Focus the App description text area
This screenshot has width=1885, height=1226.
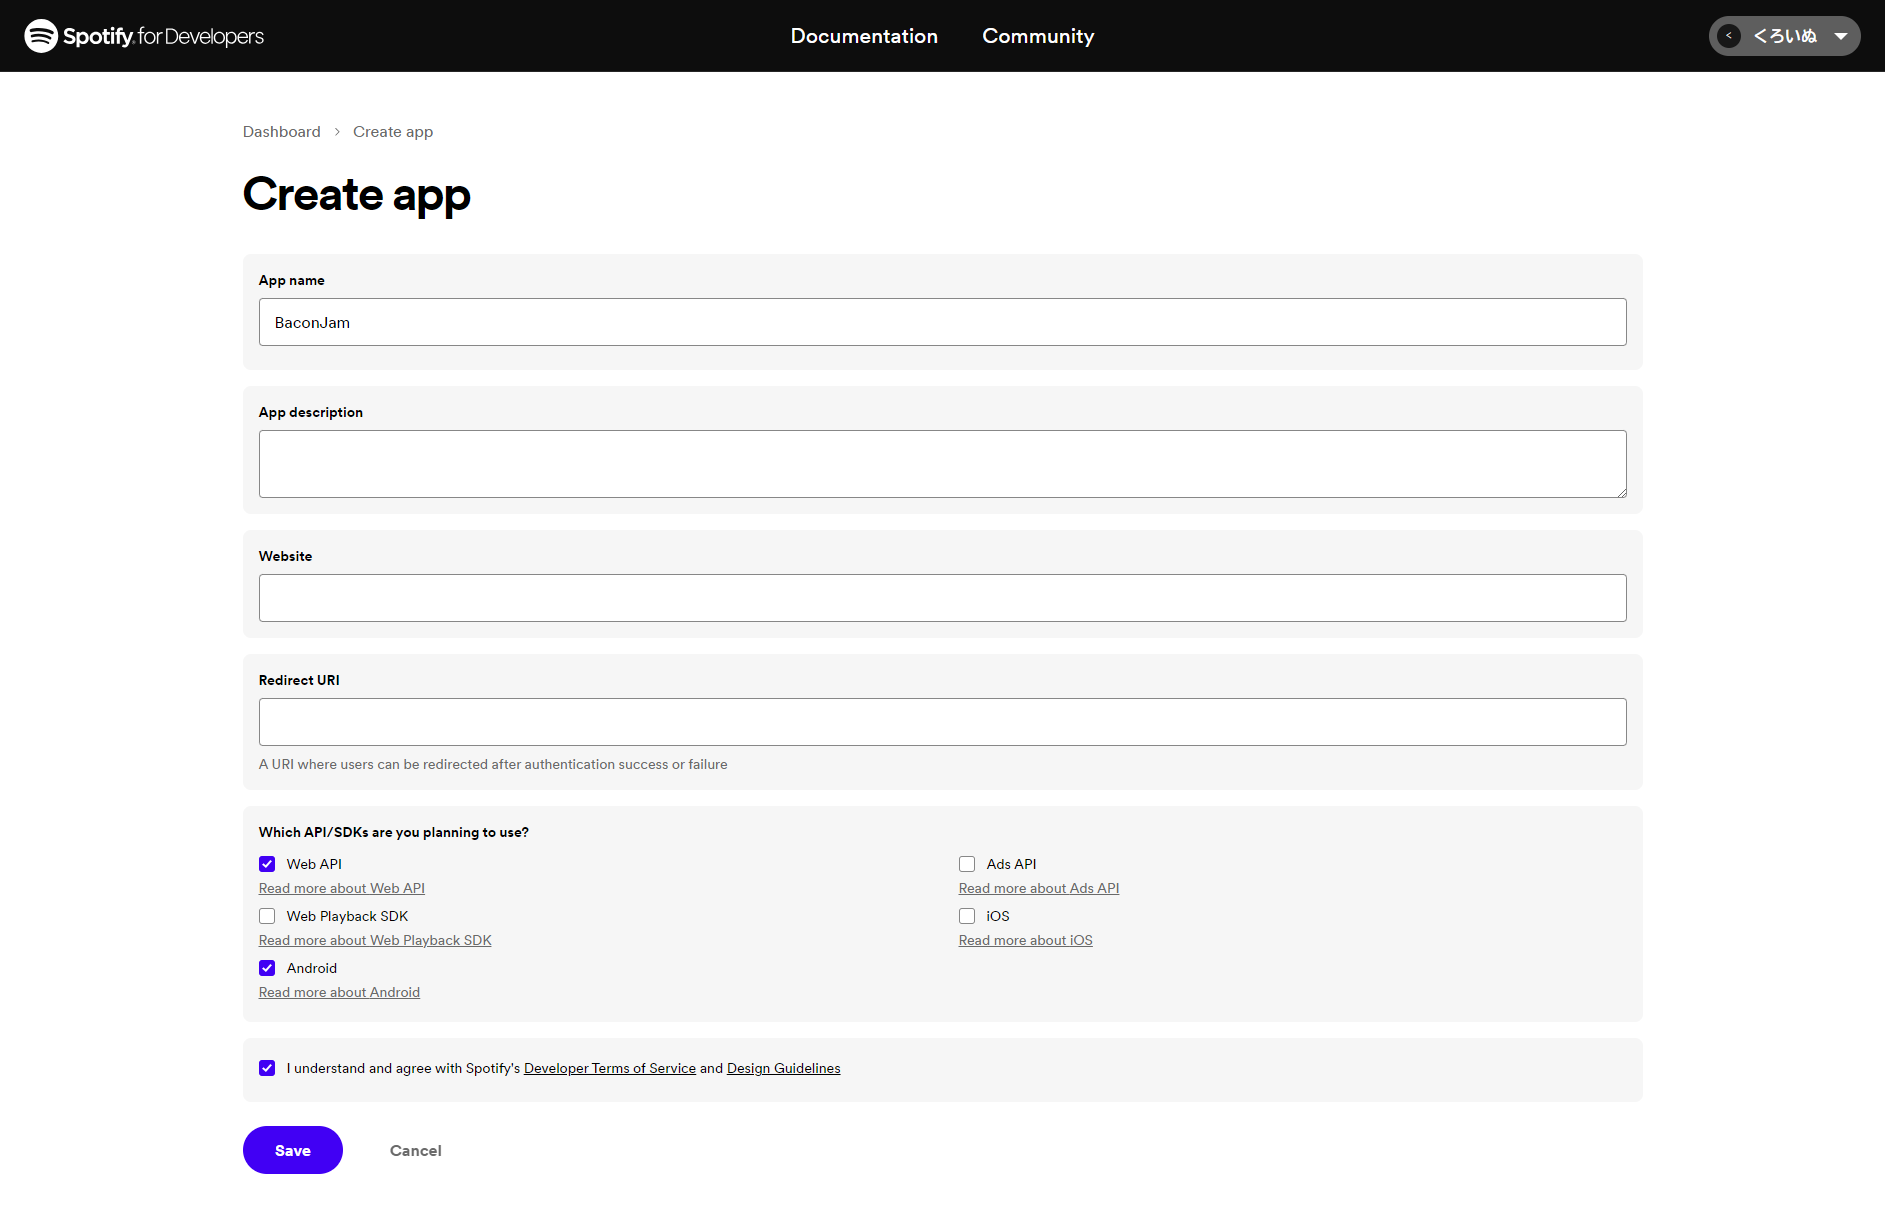click(942, 464)
